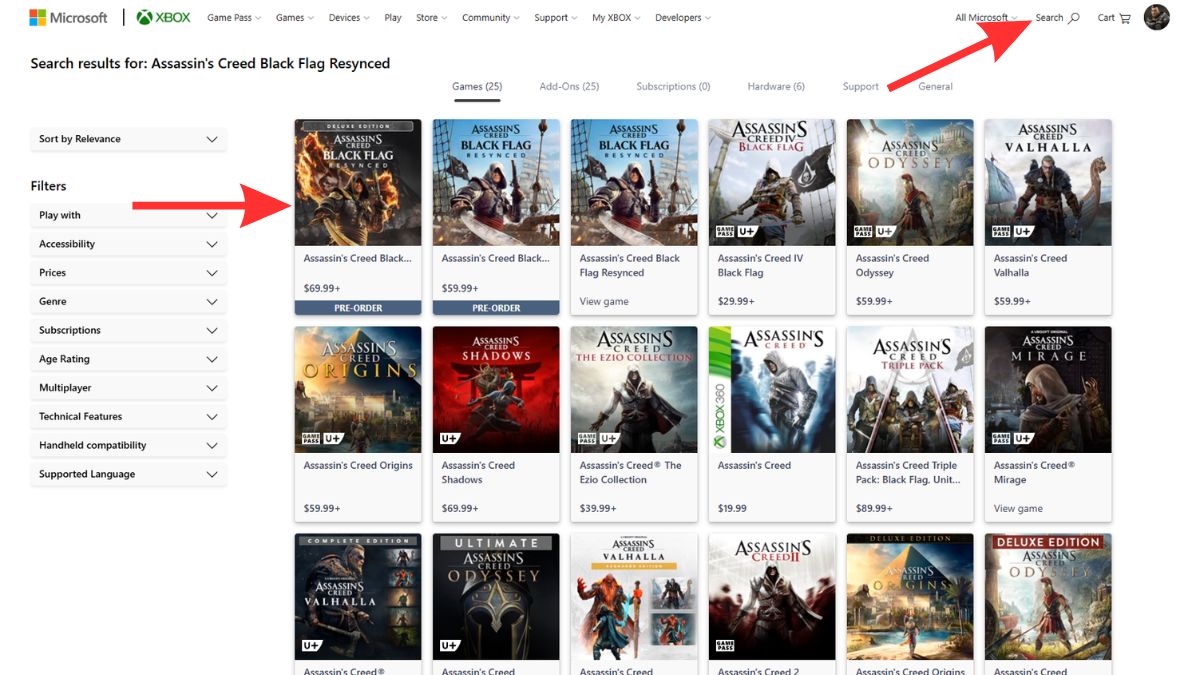
Task: Open the user profile avatar
Action: point(1157,17)
